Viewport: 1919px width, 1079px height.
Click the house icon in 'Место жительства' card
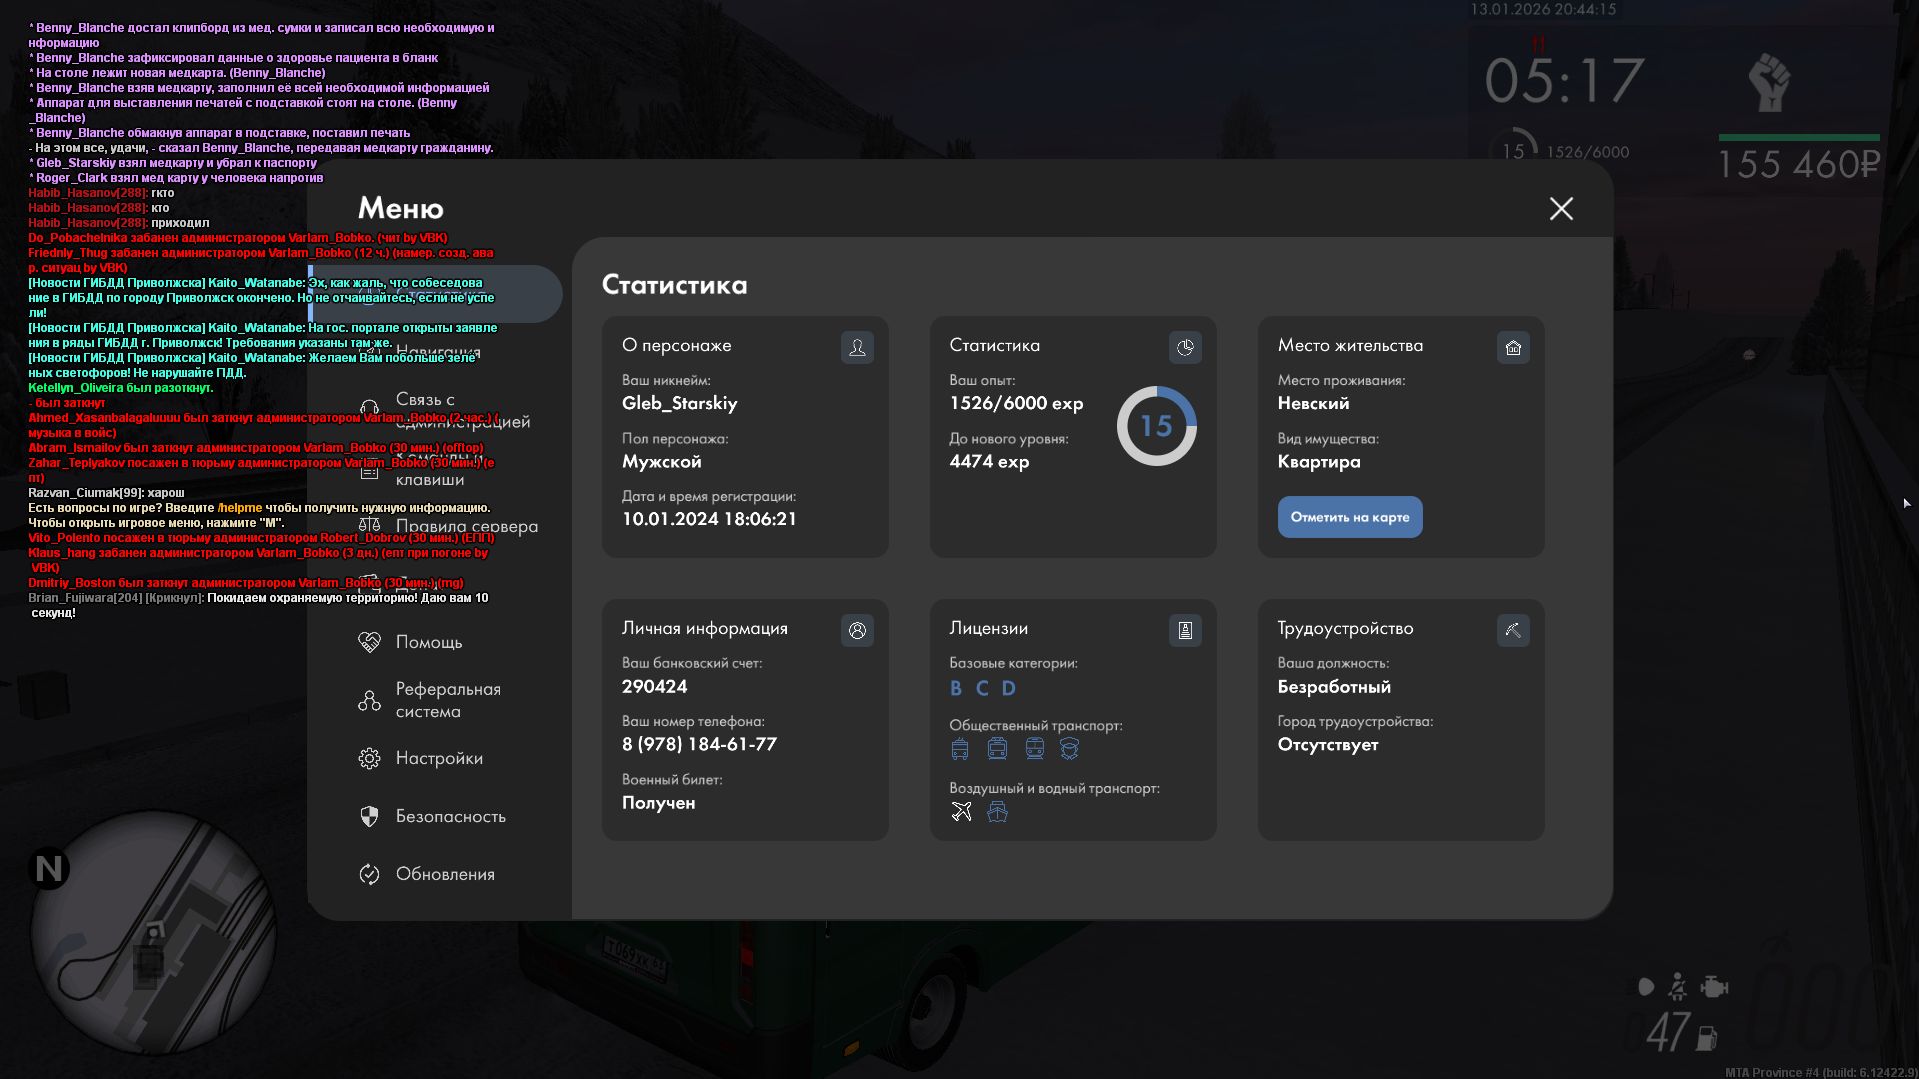[1513, 347]
